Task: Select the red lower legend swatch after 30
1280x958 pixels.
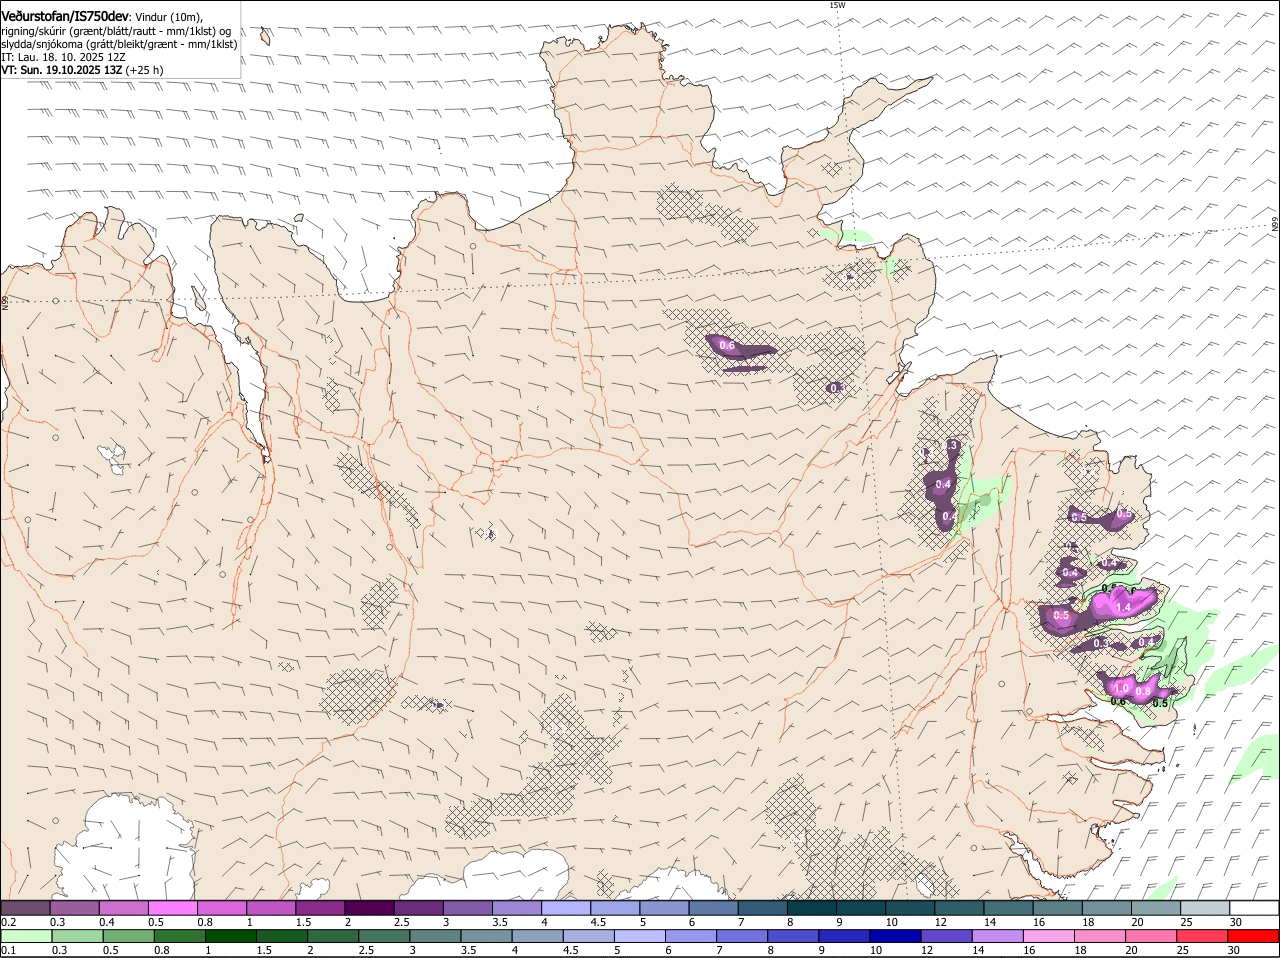Action: (1254, 936)
